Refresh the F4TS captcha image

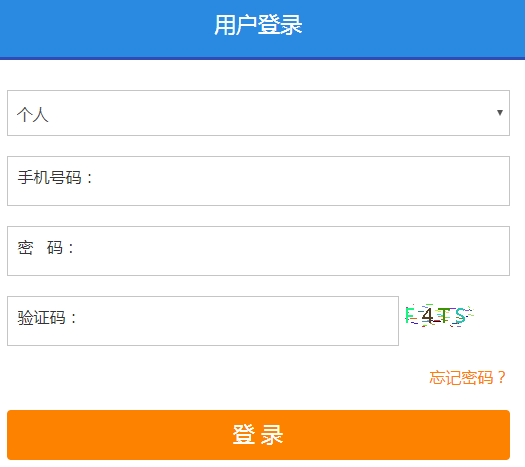click(x=439, y=316)
